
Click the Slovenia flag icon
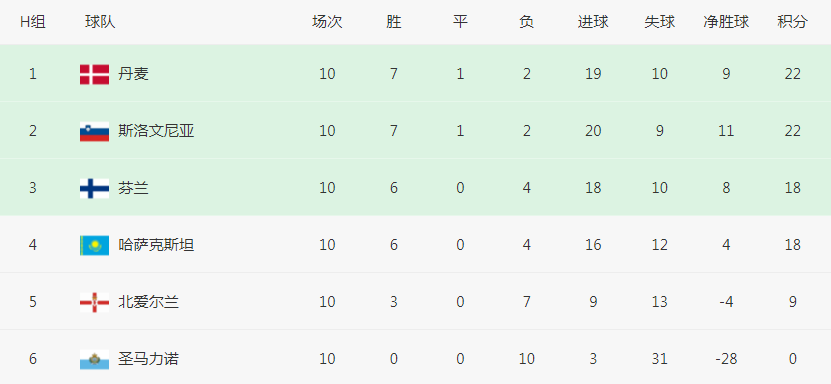94,131
